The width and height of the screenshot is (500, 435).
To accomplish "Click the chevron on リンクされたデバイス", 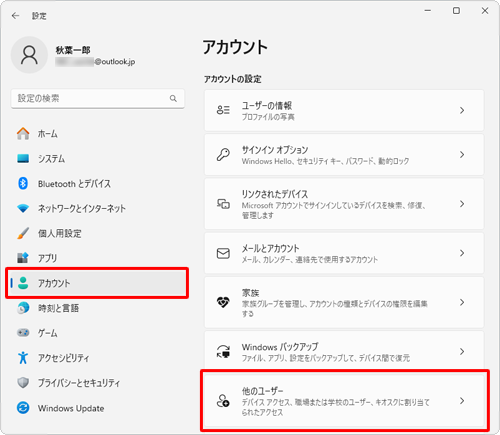I will pos(462,204).
